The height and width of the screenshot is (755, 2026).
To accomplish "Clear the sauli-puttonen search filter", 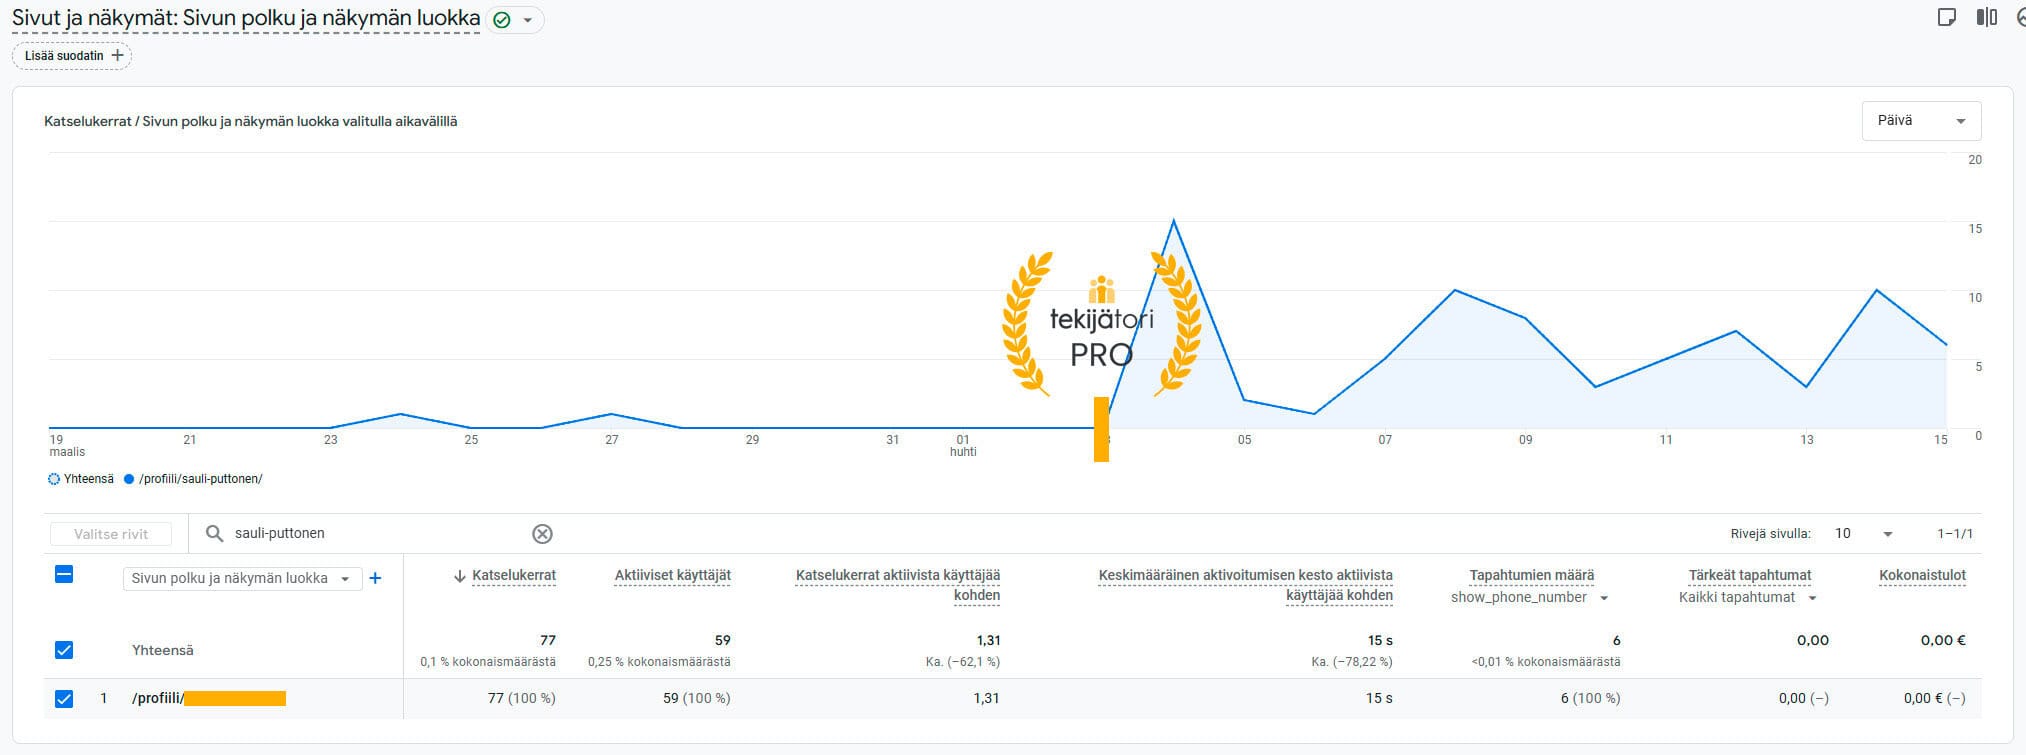I will (542, 534).
